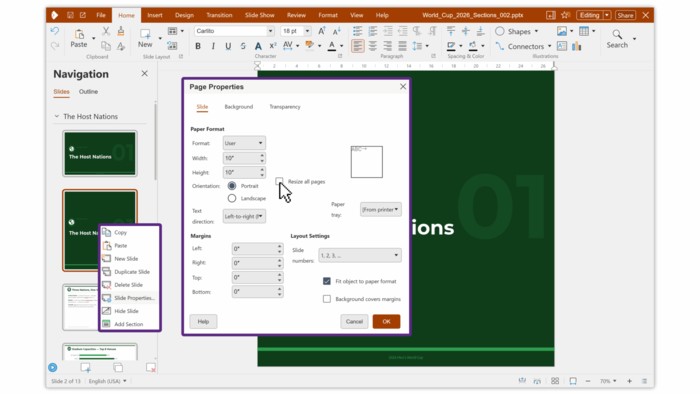
Task: Open Connectors dropdown
Action: 550,46
